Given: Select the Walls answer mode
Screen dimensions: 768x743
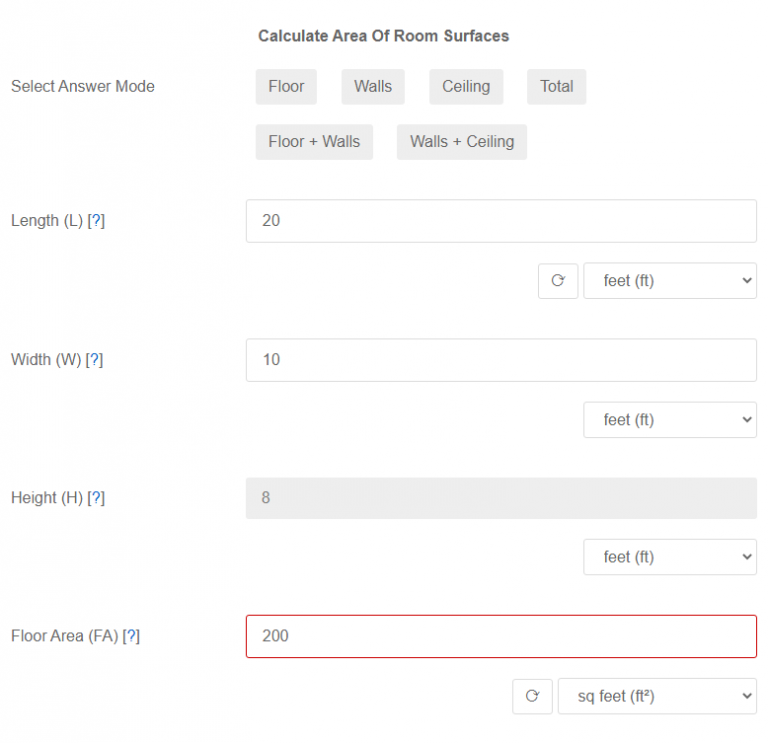Looking at the screenshot, I should point(373,87).
